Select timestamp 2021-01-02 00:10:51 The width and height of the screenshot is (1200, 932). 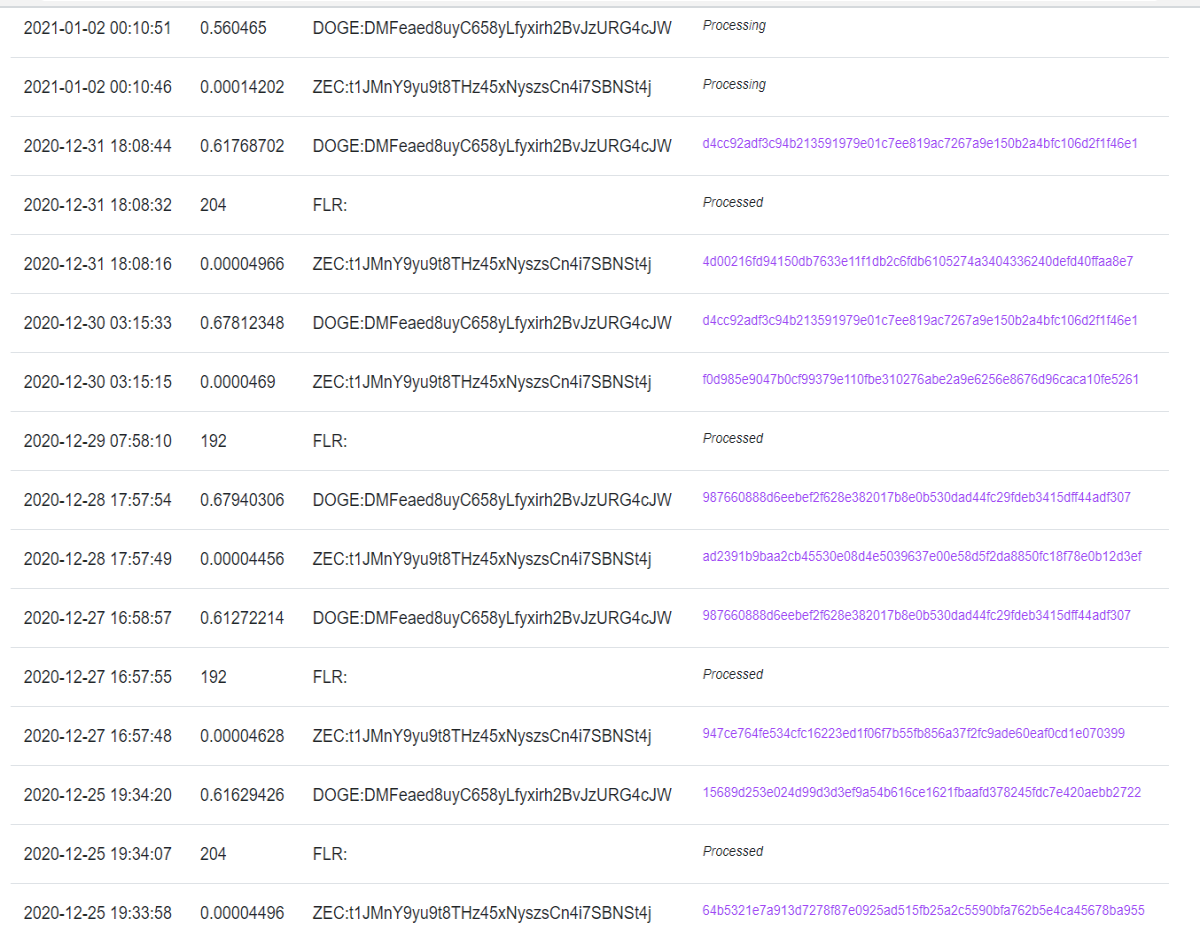click(x=98, y=28)
